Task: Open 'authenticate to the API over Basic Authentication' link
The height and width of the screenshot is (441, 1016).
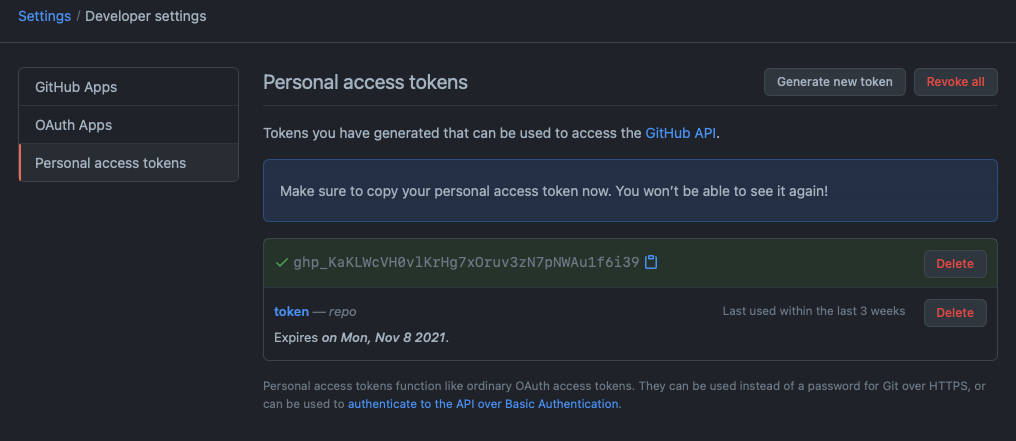Action: click(483, 403)
